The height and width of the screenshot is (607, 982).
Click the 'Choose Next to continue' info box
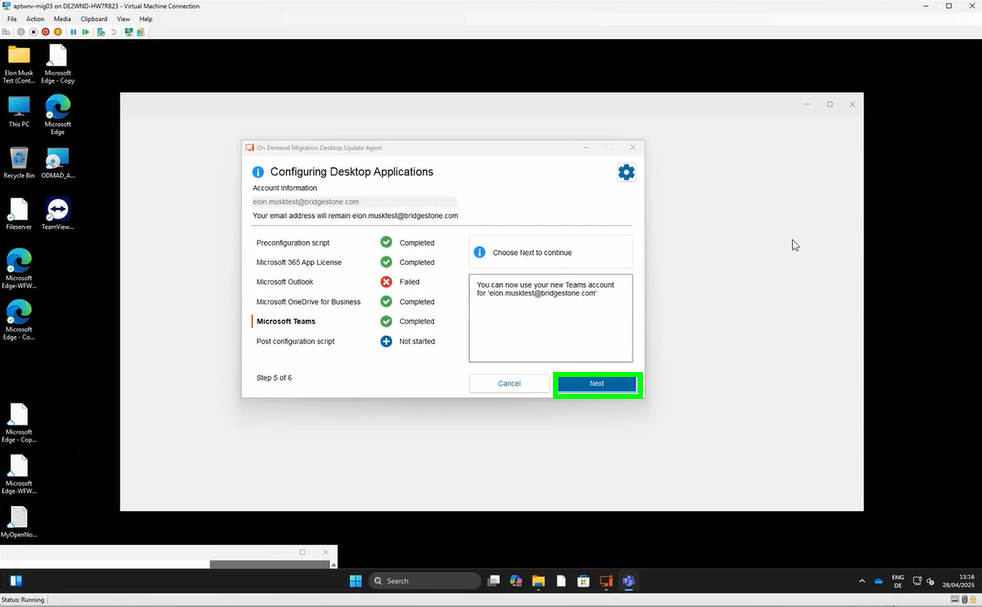[x=550, y=252]
